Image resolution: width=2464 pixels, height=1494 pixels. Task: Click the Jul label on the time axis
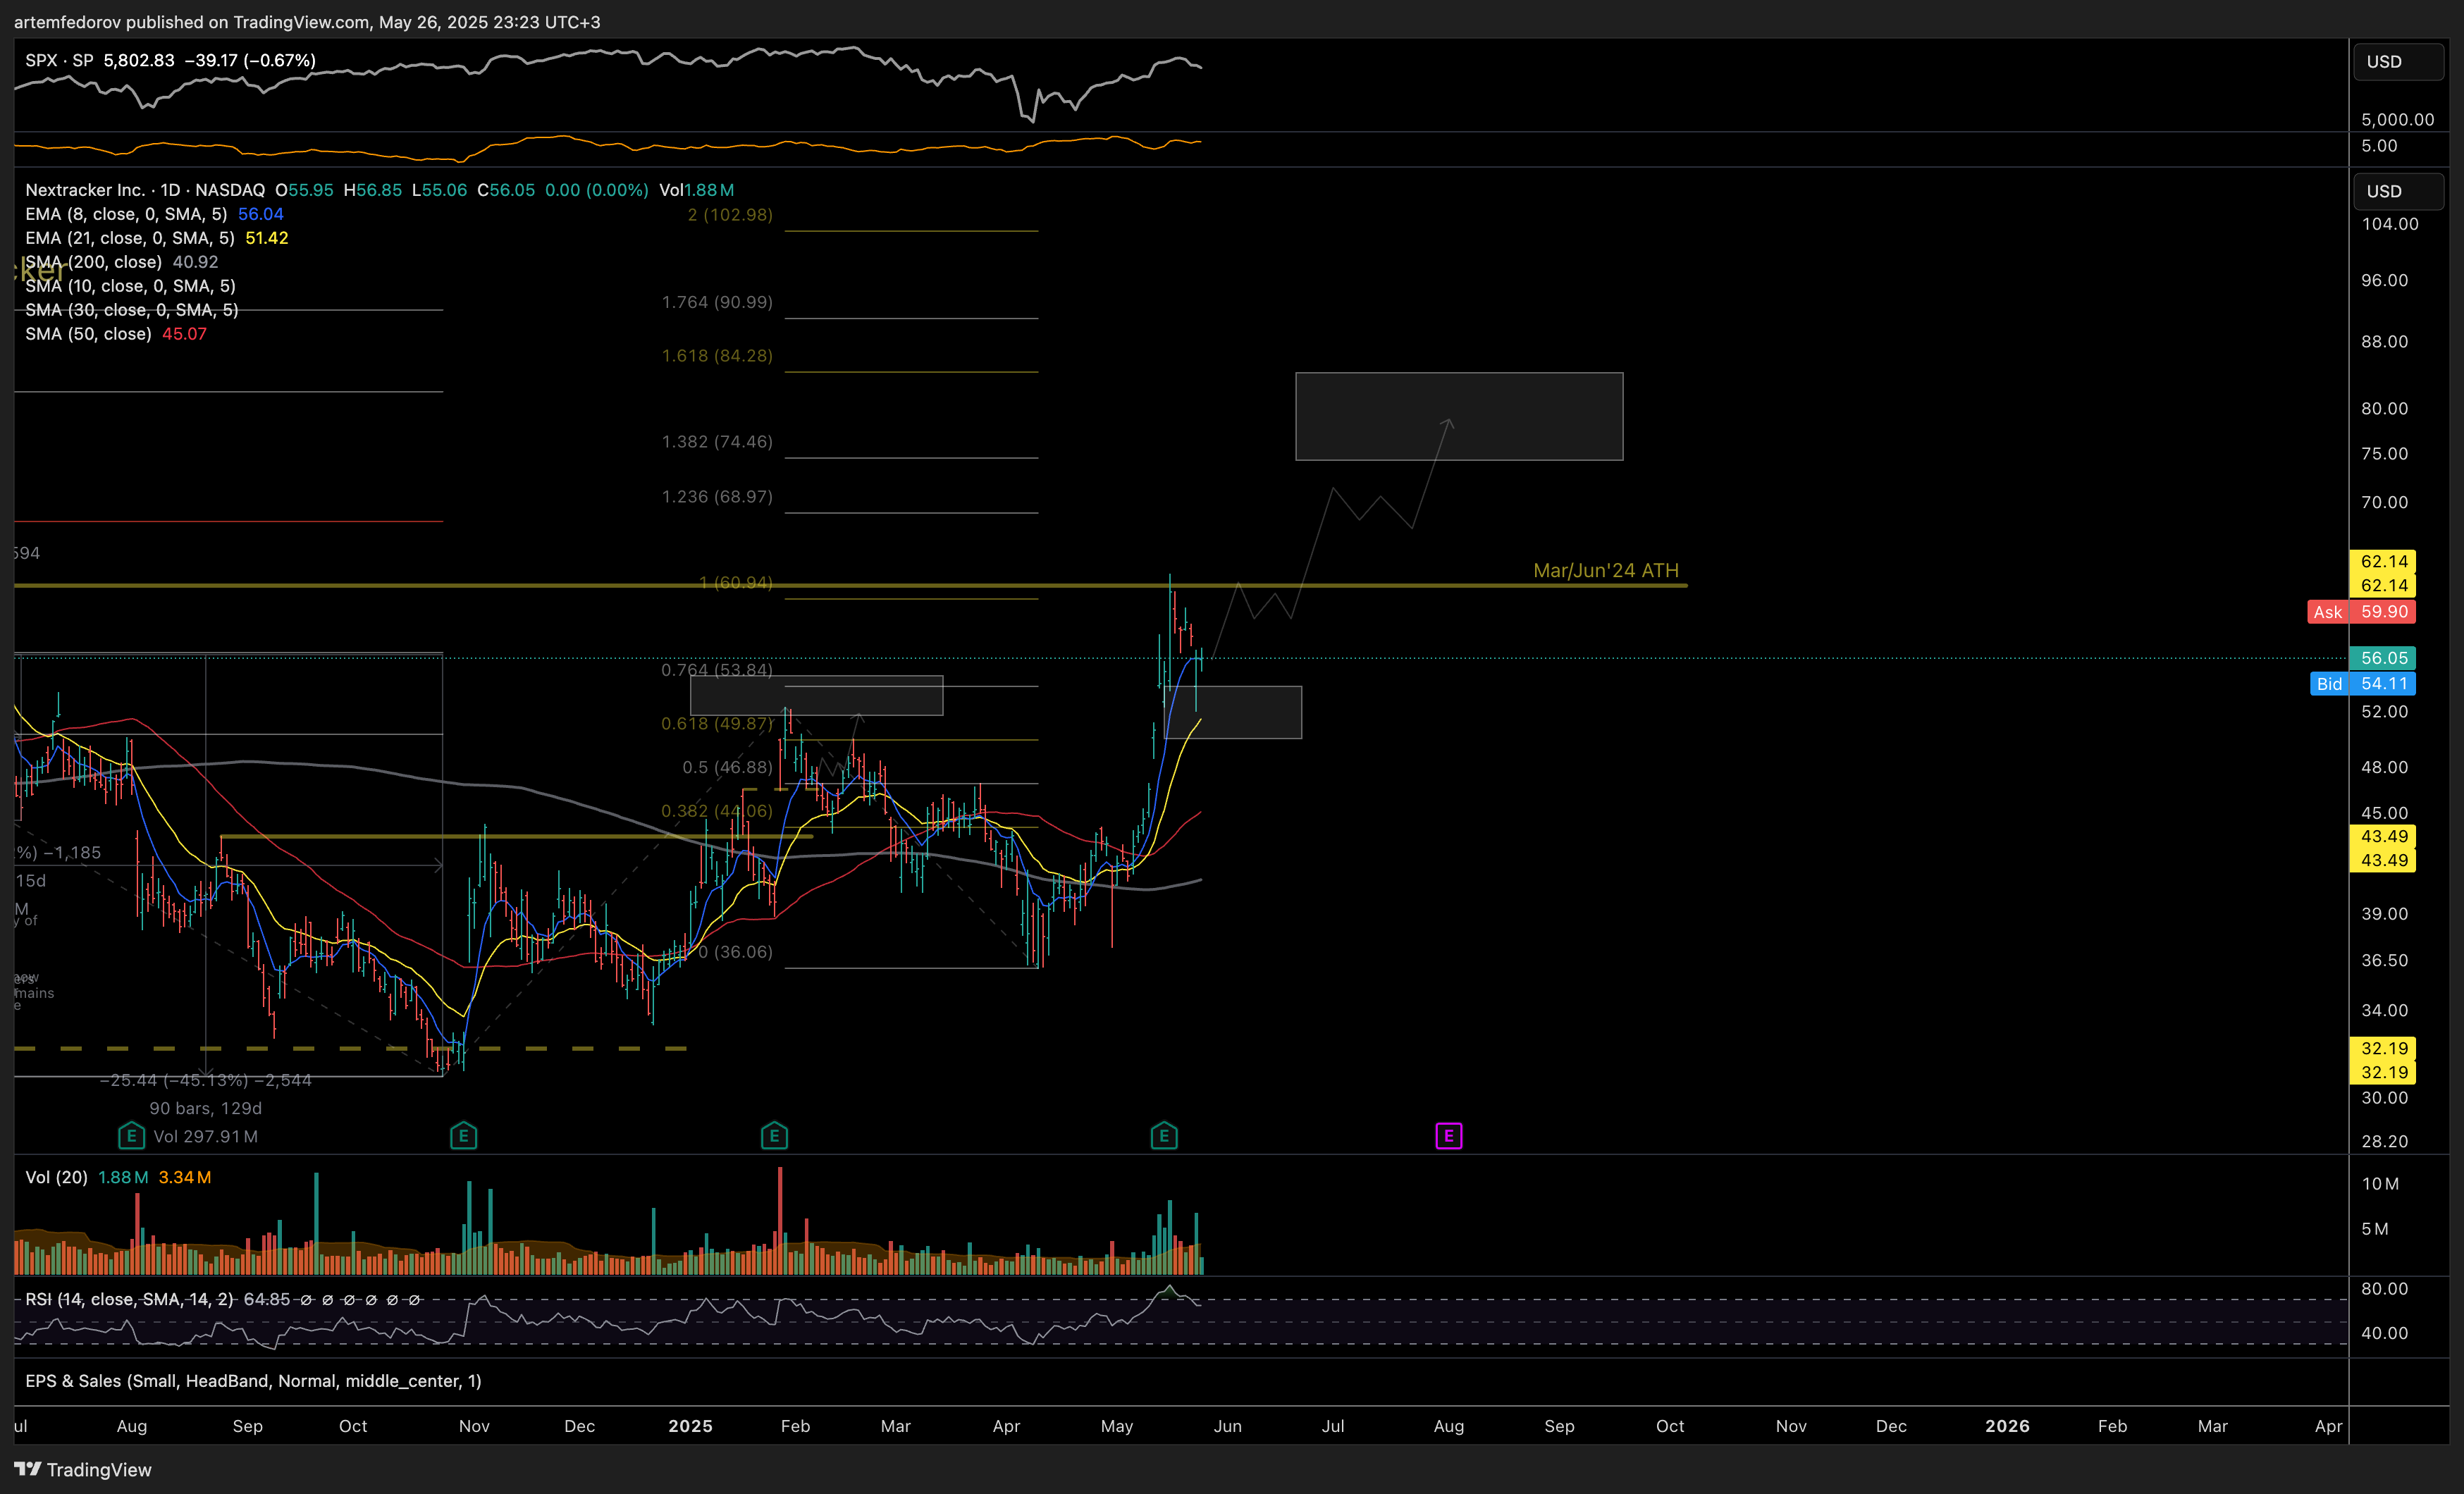1333,1426
